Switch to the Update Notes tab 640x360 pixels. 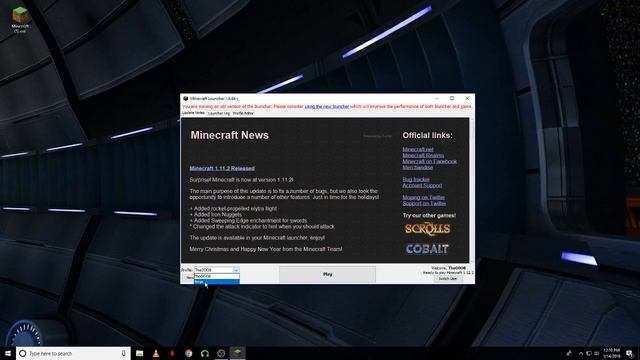pos(193,113)
